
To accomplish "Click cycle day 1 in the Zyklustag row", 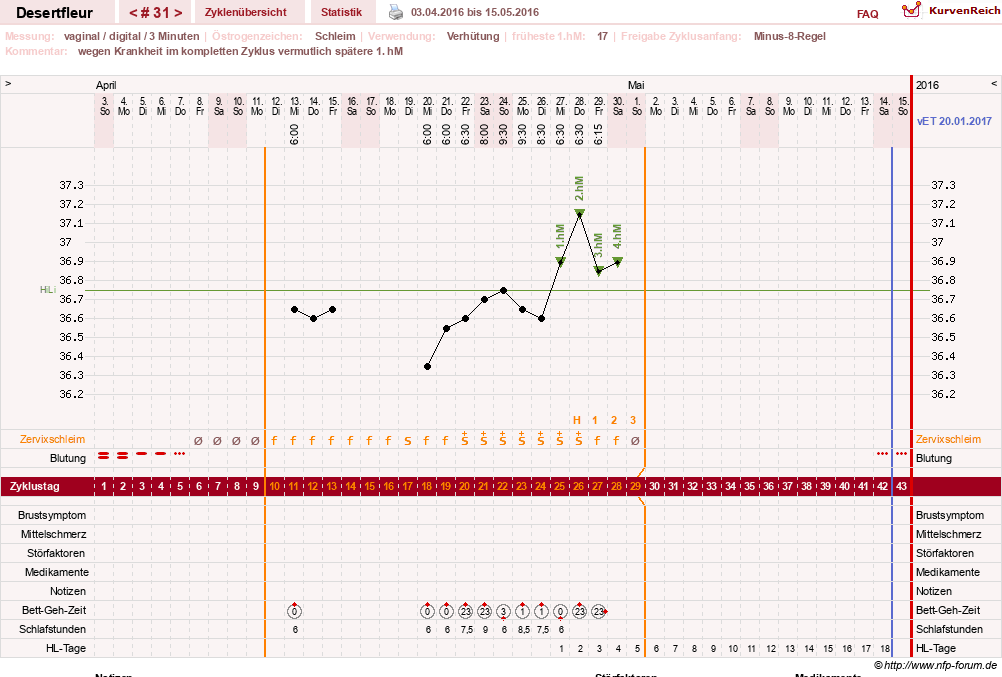I will click(x=104, y=486).
